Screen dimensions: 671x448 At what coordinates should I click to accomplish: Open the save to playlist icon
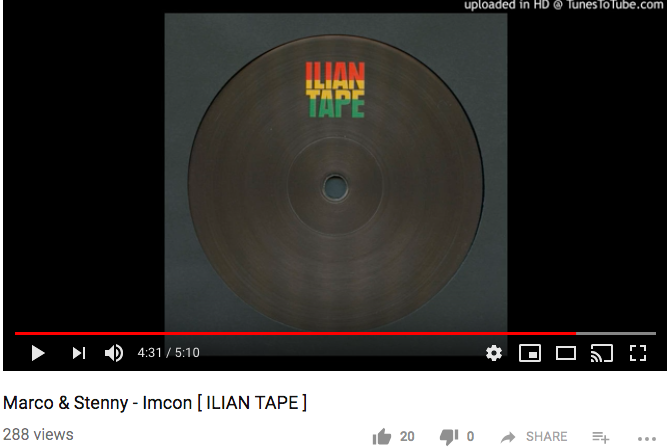pos(601,437)
